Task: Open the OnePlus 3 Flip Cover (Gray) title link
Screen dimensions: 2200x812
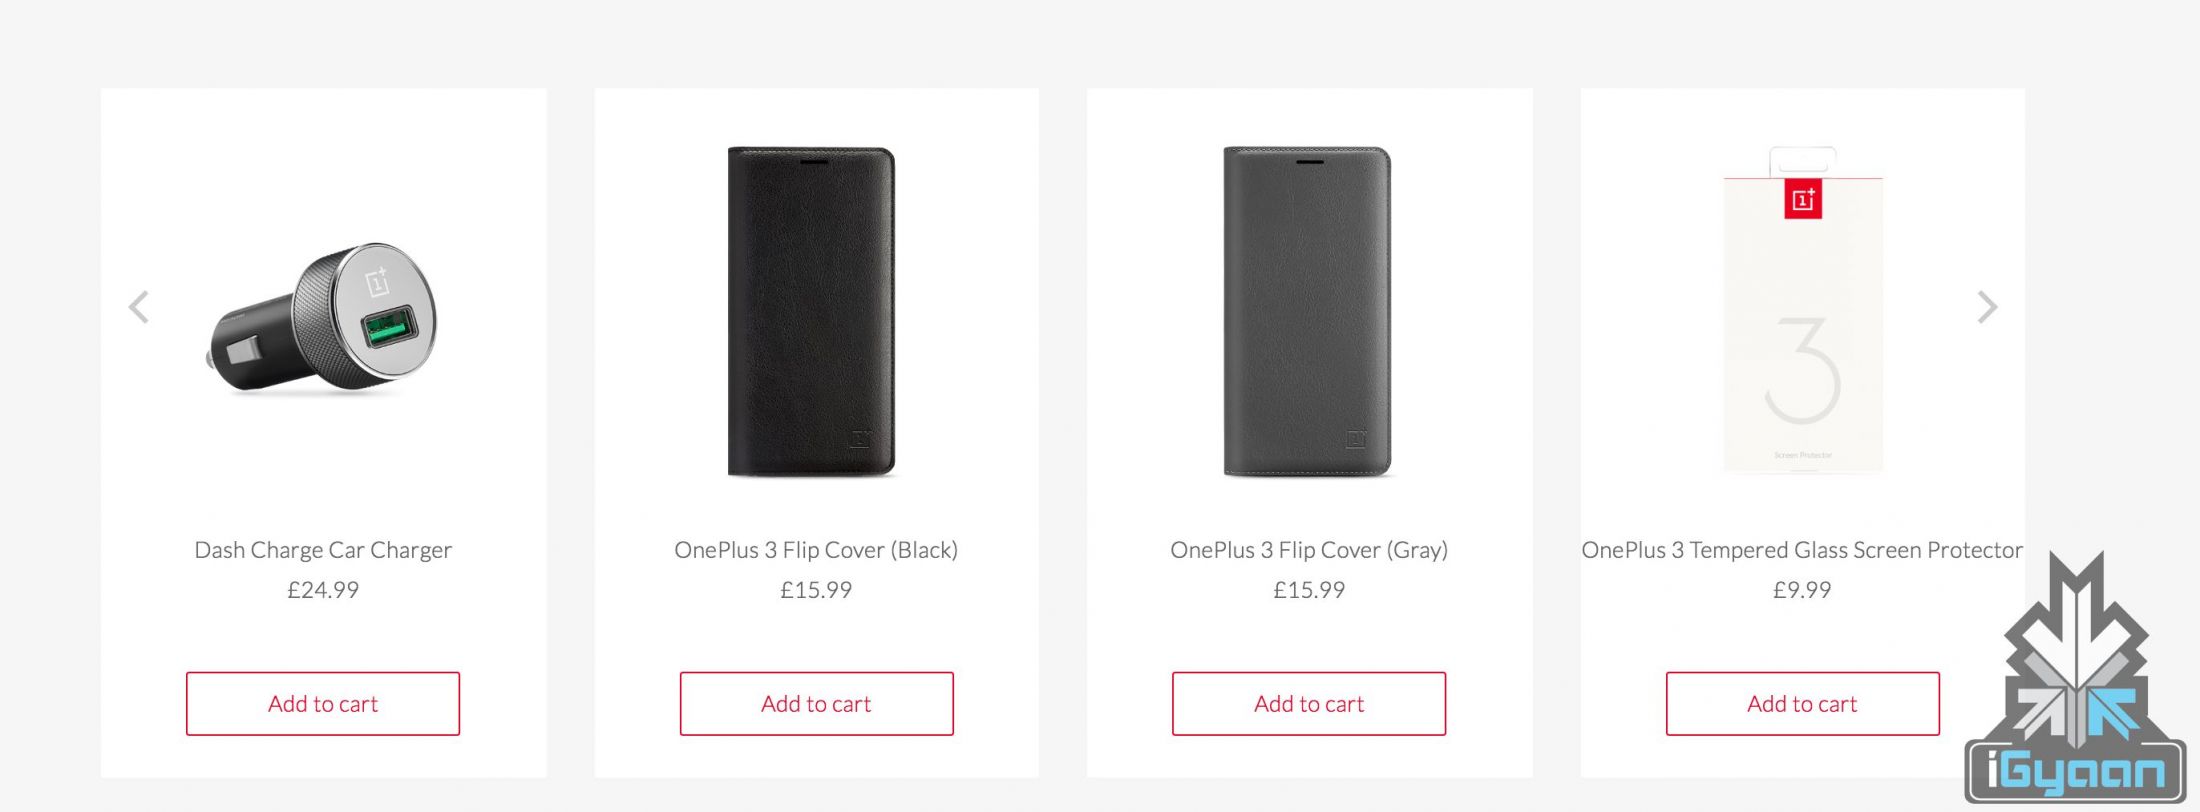Action: click(1309, 550)
